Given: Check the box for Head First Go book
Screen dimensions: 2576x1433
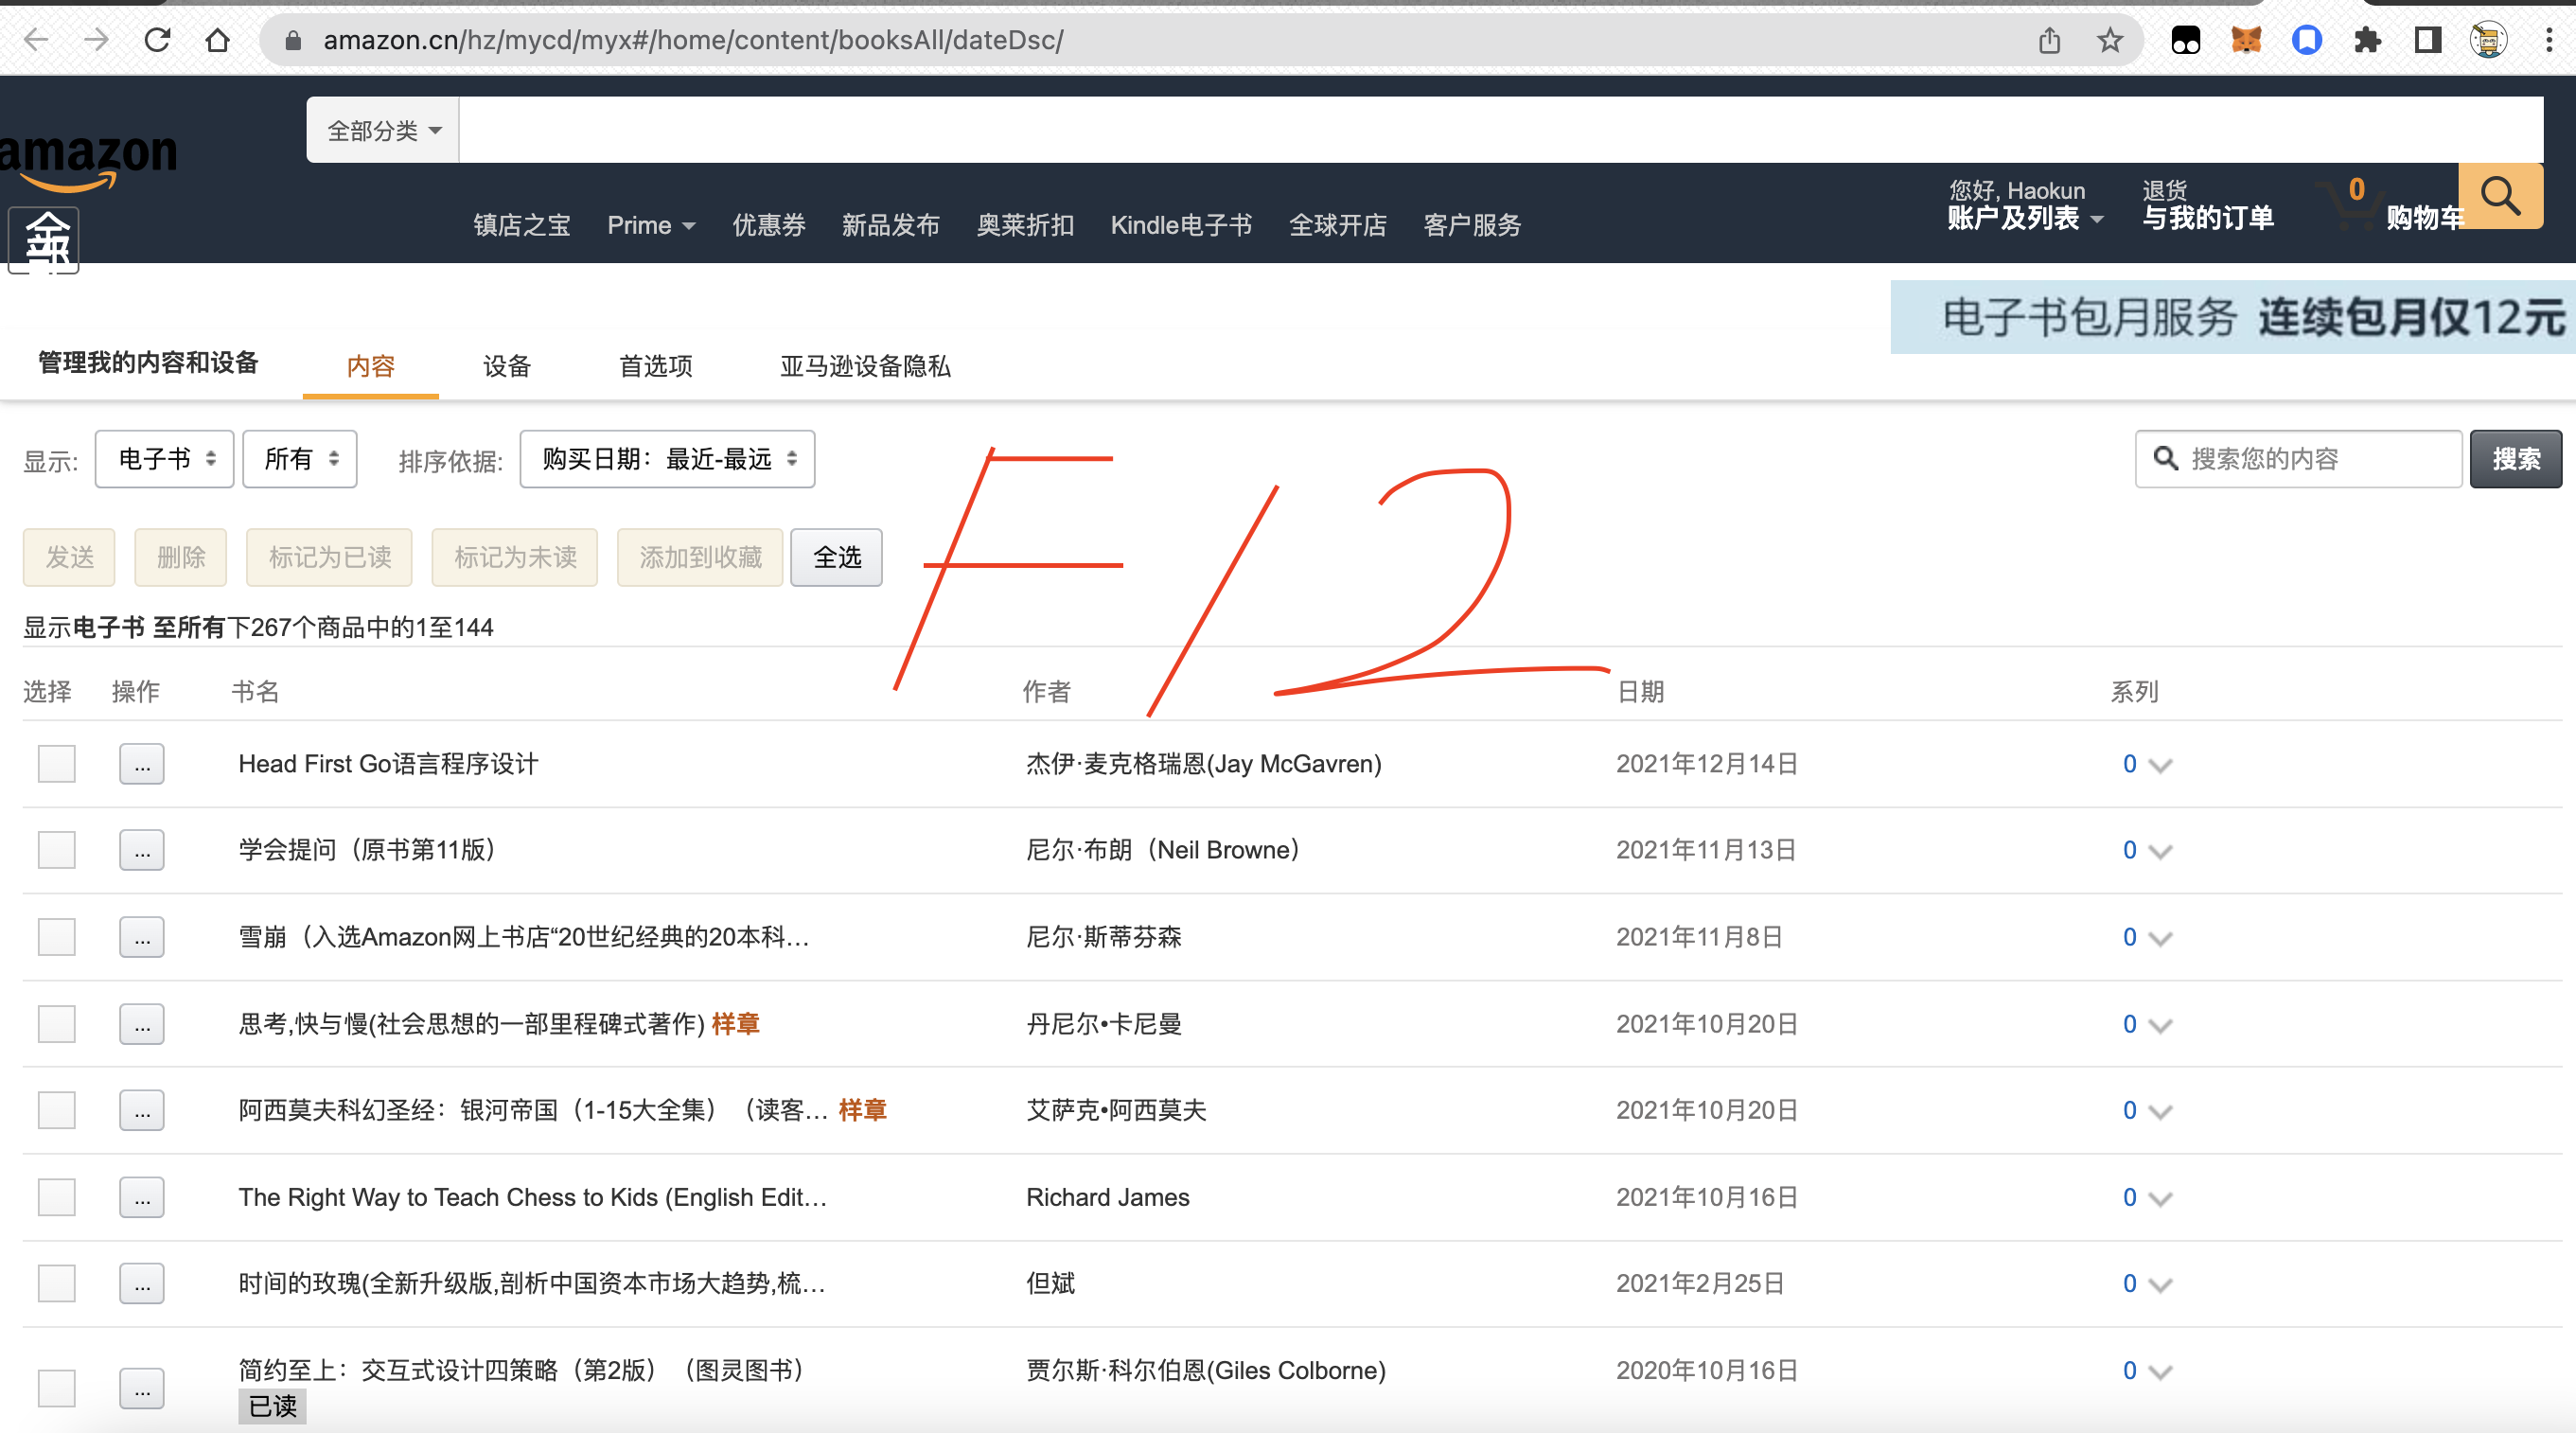Looking at the screenshot, I should (x=57, y=764).
